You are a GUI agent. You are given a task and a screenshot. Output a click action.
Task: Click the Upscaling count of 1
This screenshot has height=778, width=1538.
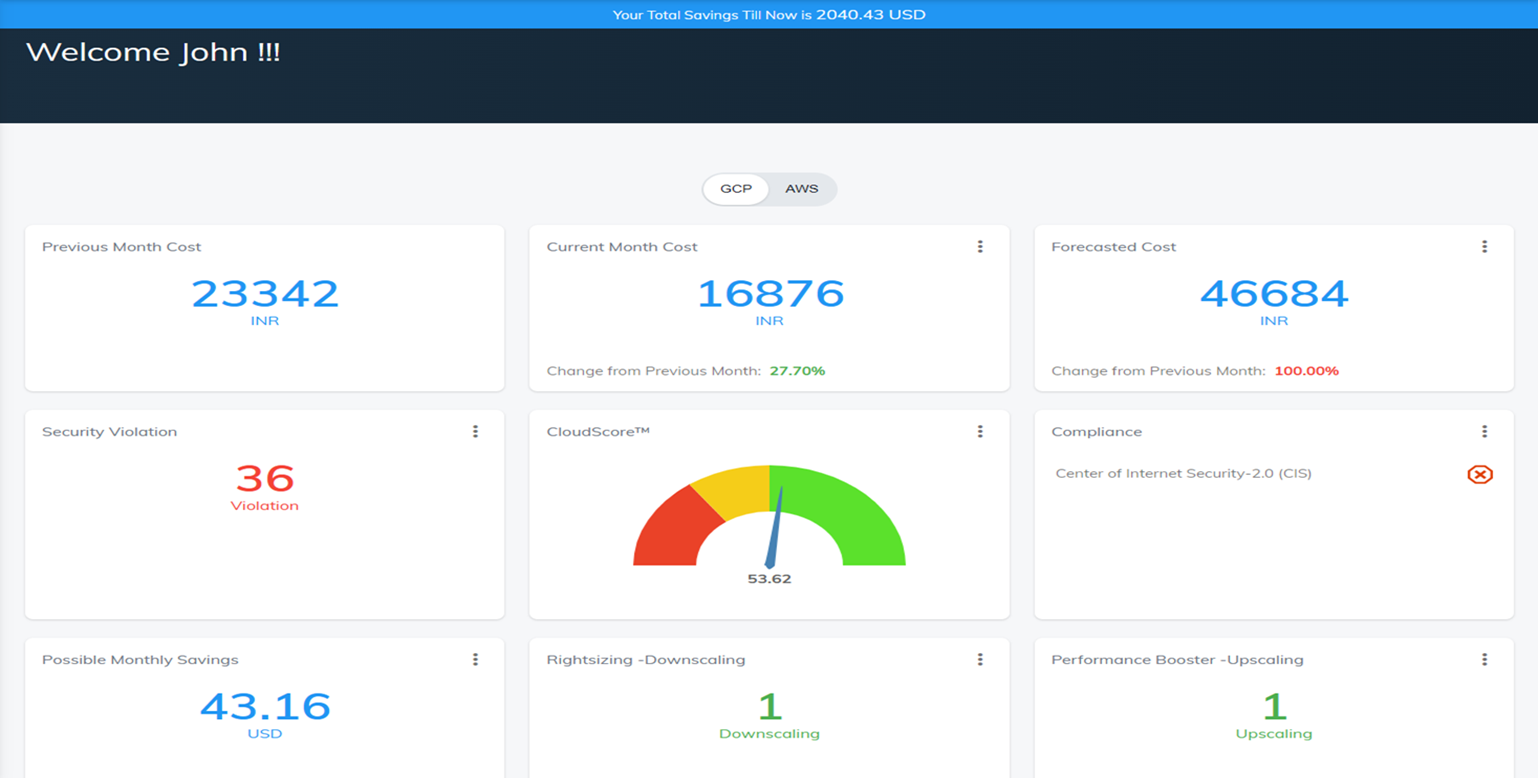1274,707
